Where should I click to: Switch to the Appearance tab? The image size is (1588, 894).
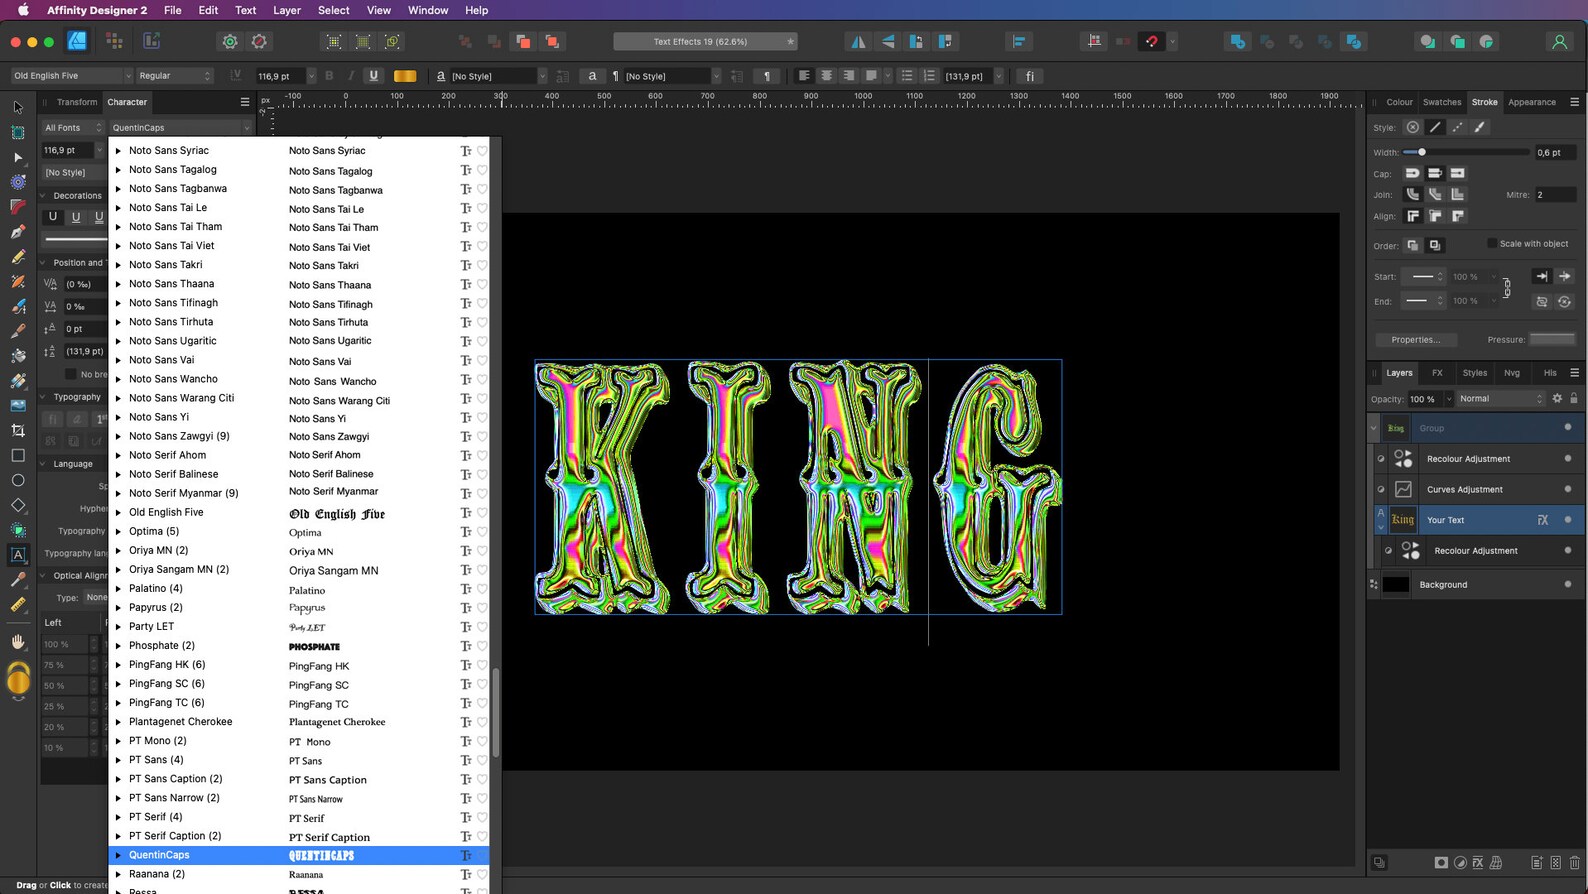coord(1532,102)
